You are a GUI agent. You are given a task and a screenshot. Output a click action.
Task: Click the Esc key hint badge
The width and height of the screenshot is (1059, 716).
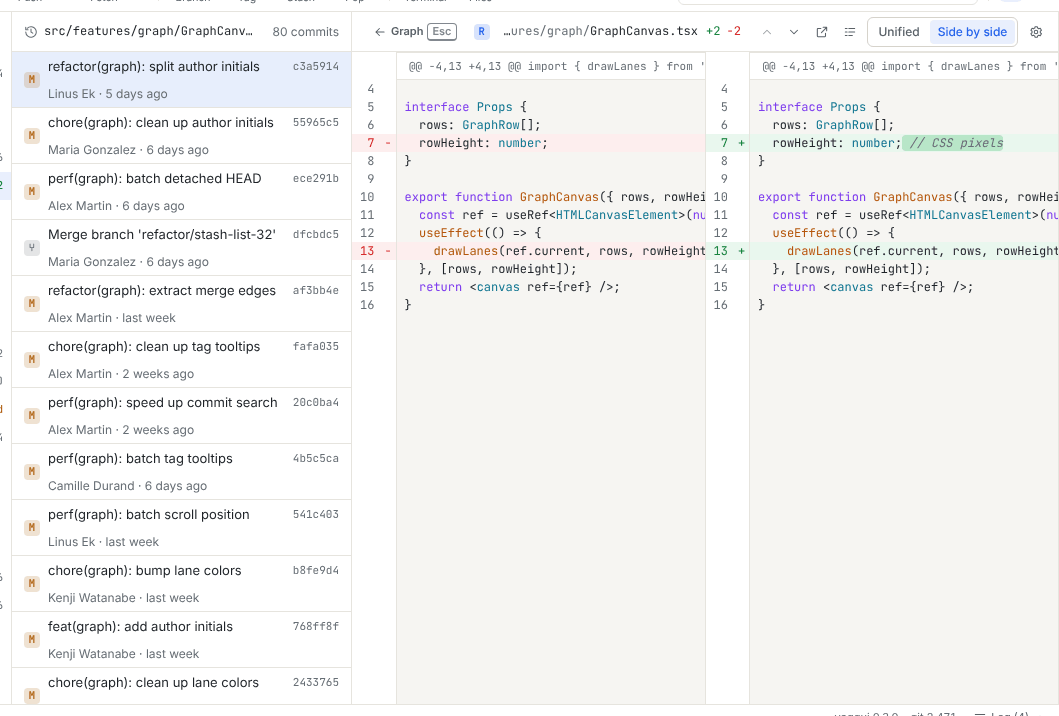click(442, 32)
